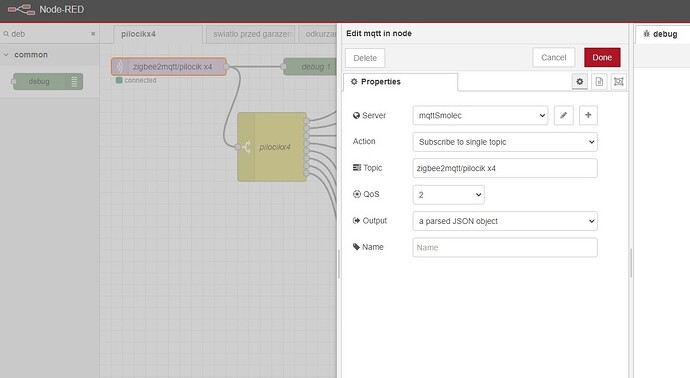The height and width of the screenshot is (378, 690).
Task: Click the Action label text
Action: 364,141
